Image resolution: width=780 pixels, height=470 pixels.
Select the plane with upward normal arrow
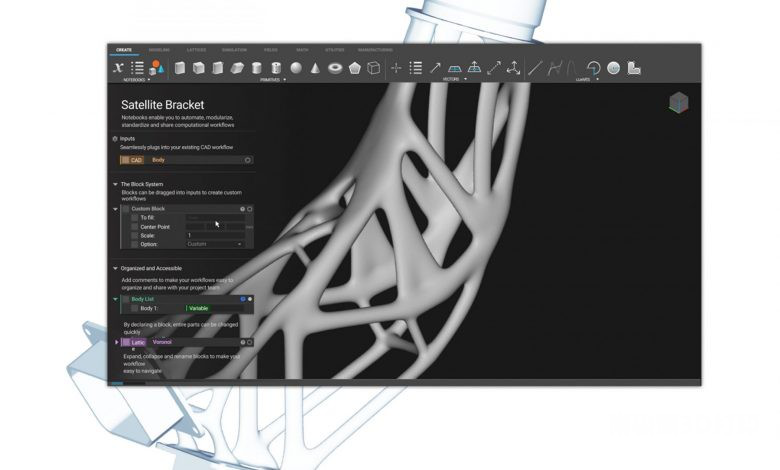coord(474,67)
